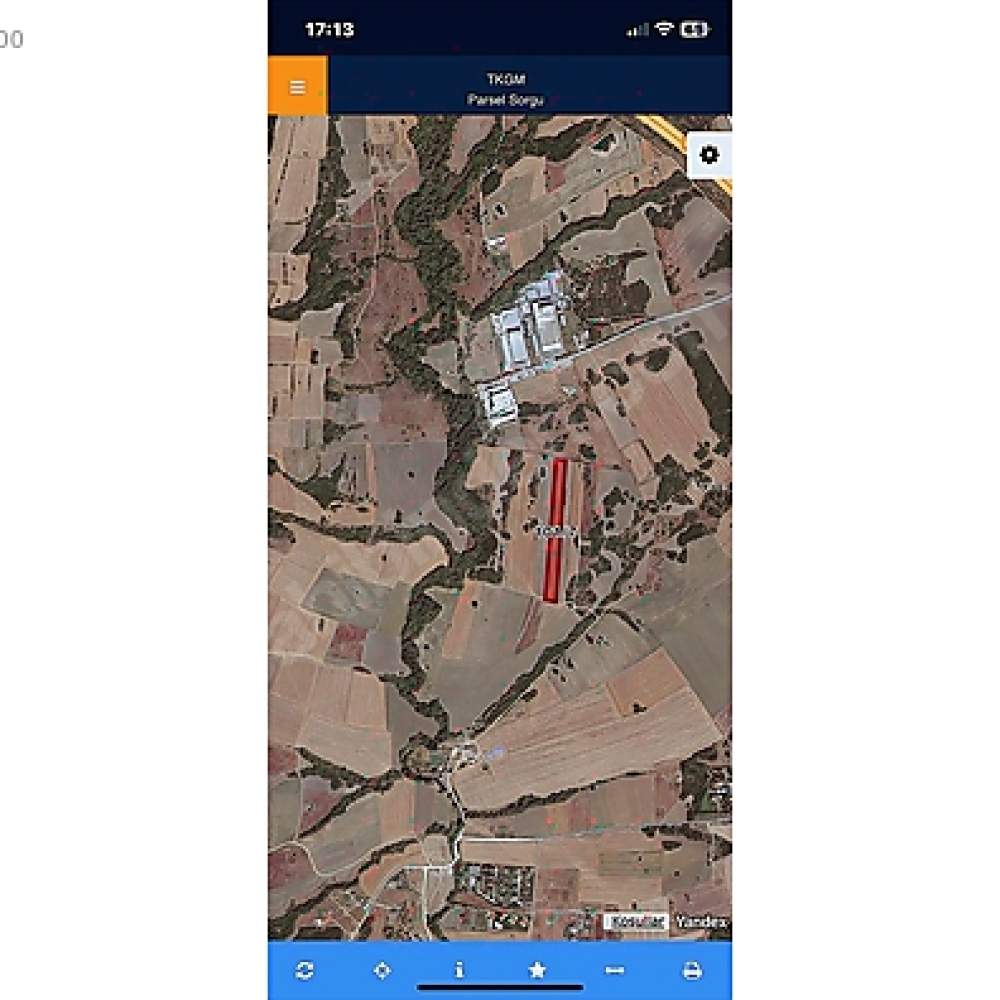The height and width of the screenshot is (1000, 1000).
Task: Tap the home indicator bar
Action: pos(500,988)
